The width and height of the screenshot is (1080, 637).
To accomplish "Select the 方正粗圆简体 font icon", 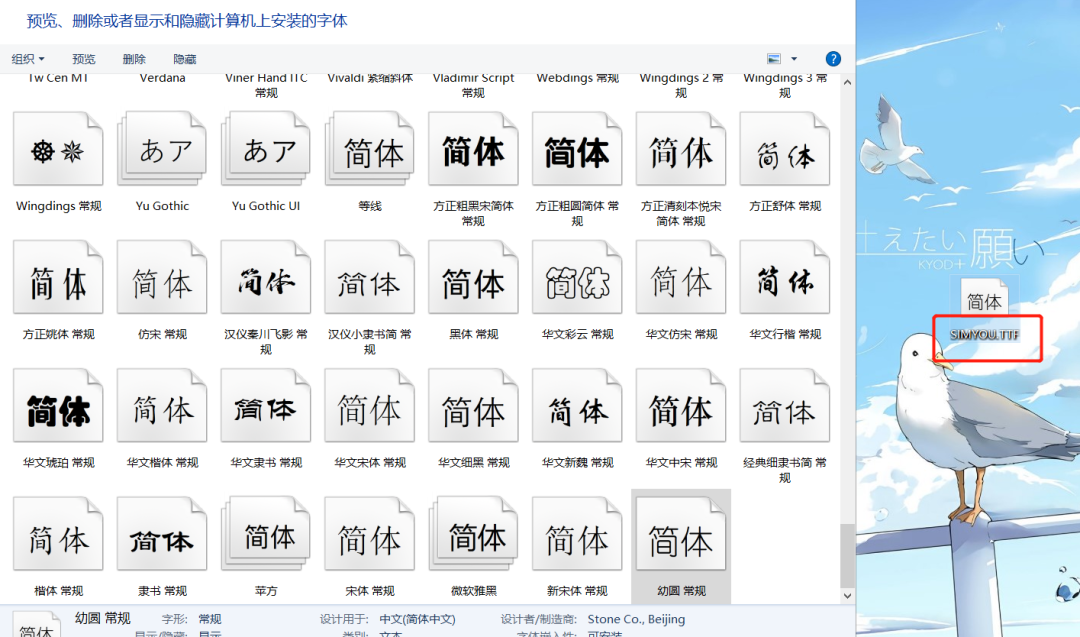I will pos(577,149).
